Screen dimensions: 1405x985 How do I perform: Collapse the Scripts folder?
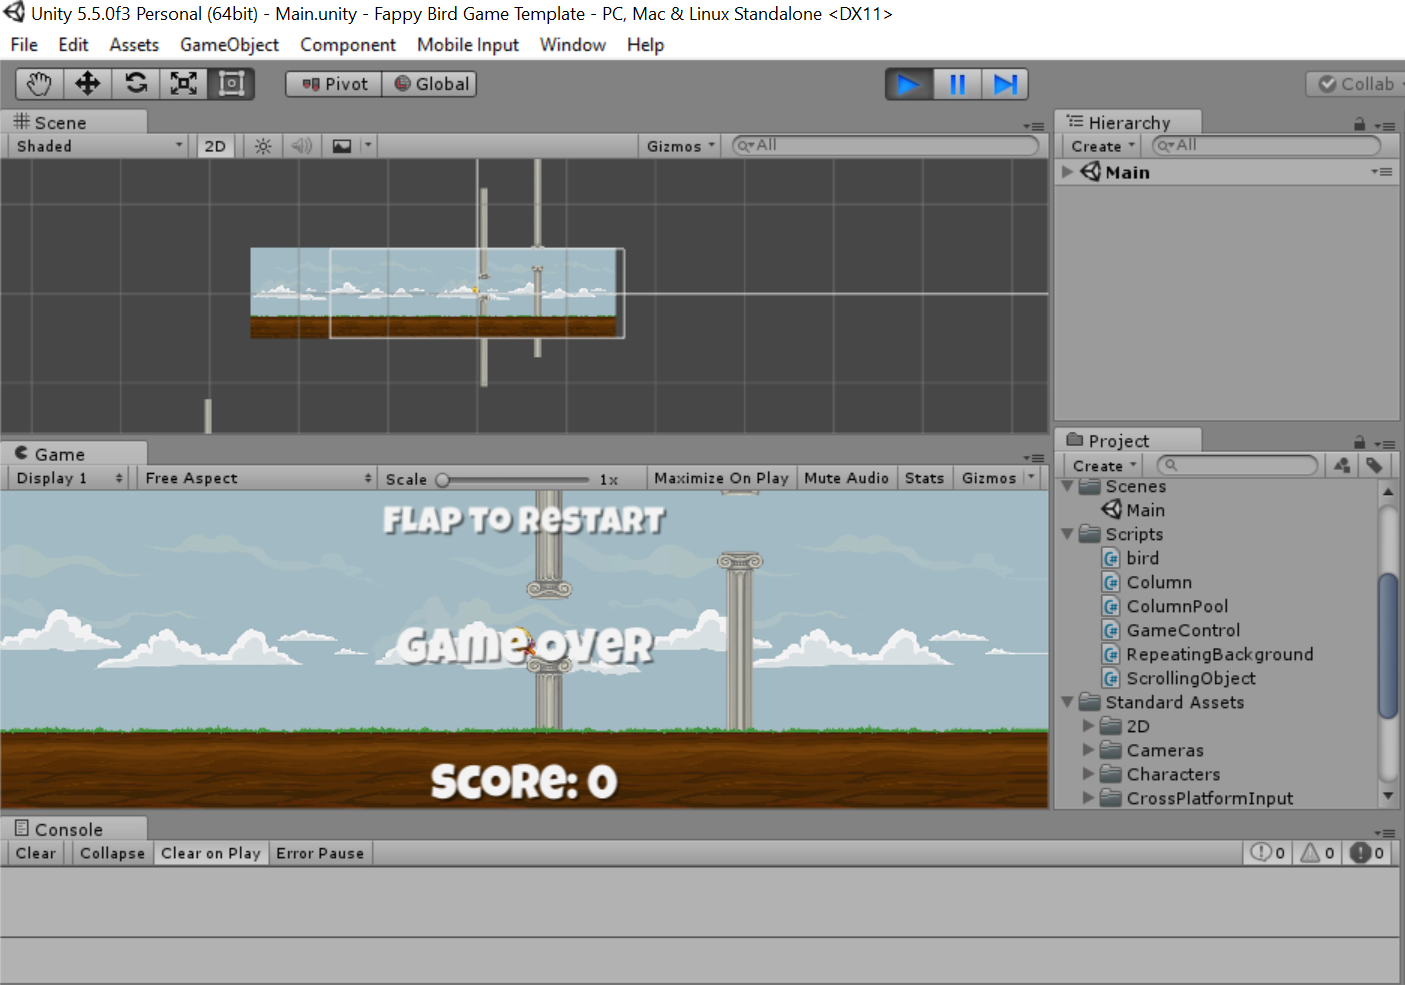click(1067, 534)
